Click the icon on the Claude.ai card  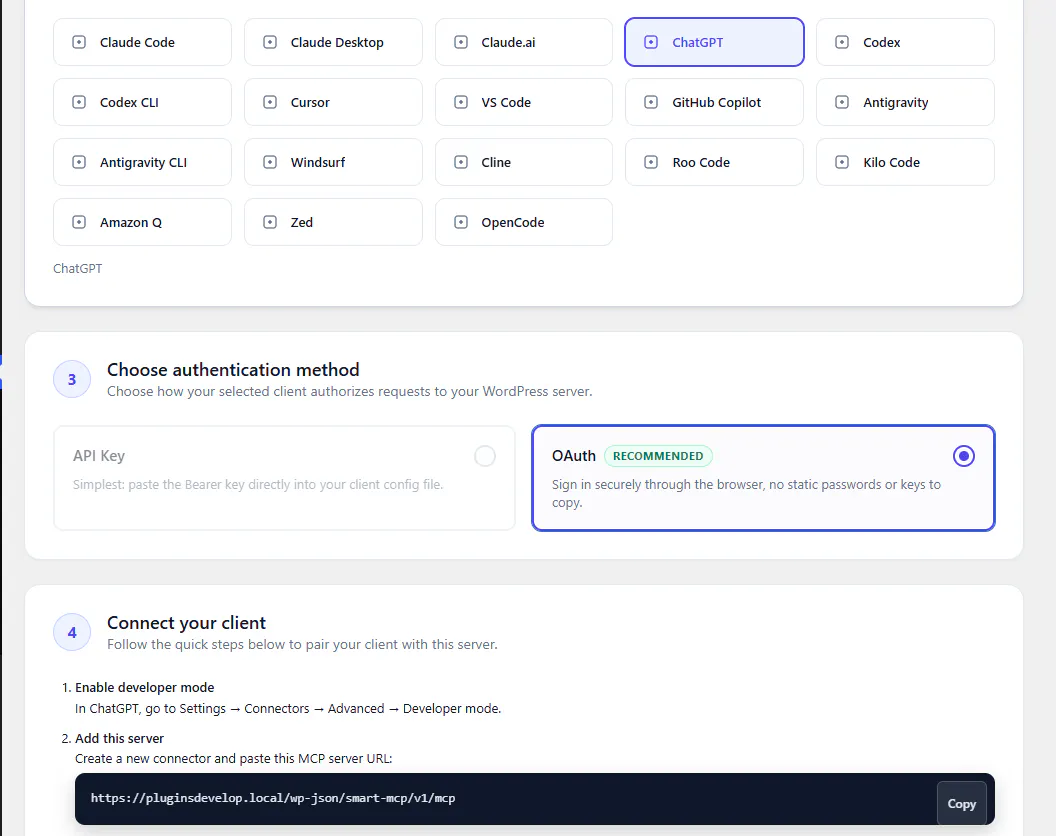pyautogui.click(x=461, y=42)
